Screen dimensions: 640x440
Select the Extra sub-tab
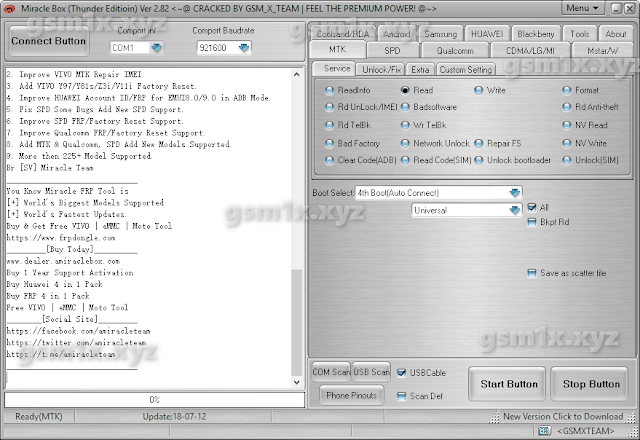click(x=420, y=70)
